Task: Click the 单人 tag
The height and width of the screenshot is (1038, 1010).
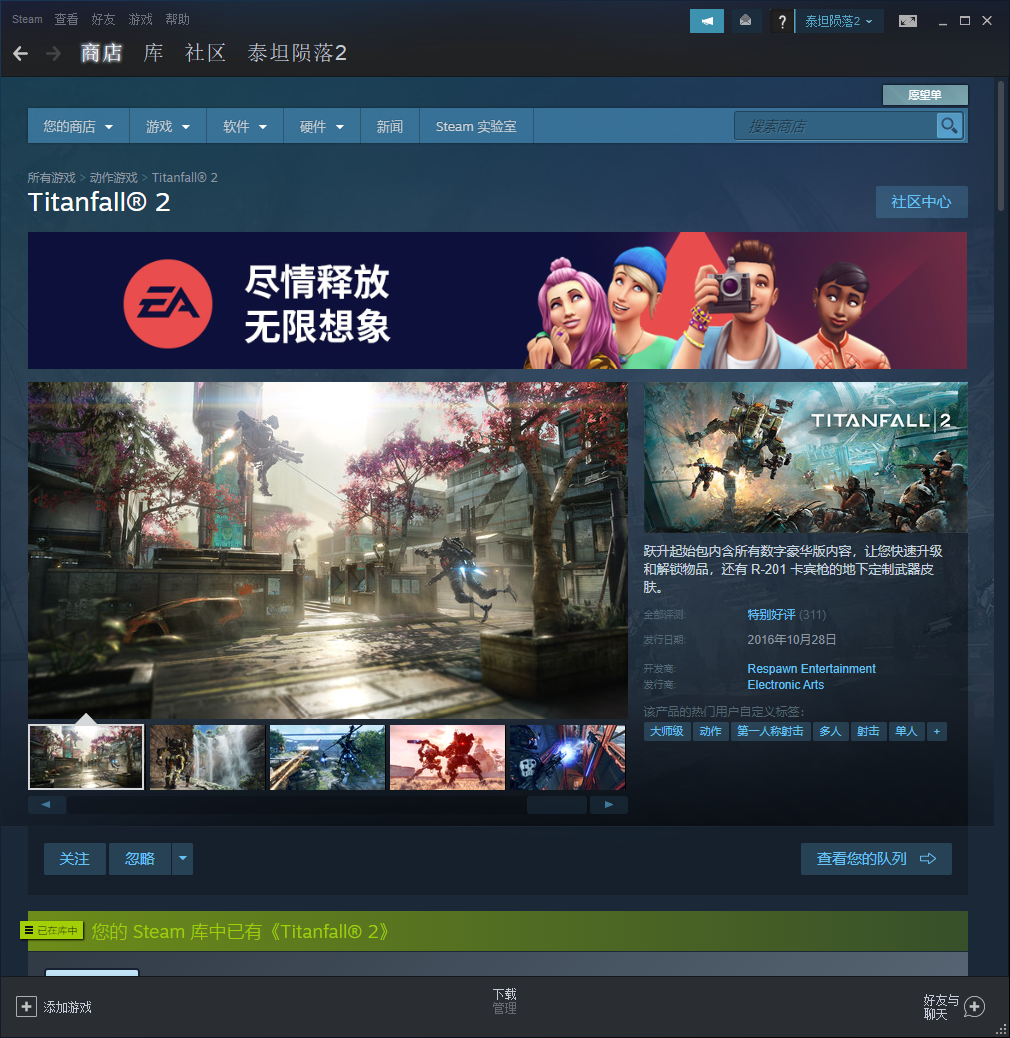Action: coord(906,731)
